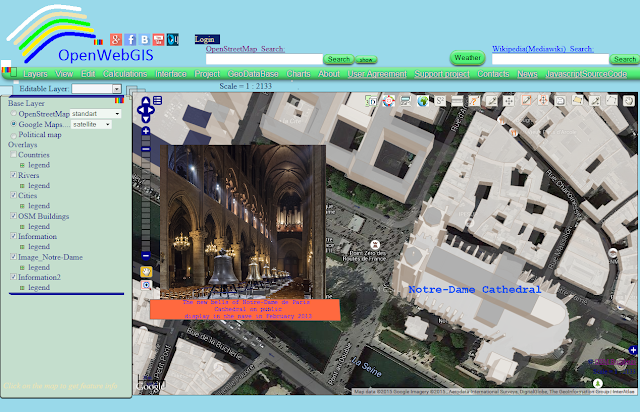Viewport: 640px width, 412px height.
Task: Select the hand pan tool
Action: pos(146,271)
